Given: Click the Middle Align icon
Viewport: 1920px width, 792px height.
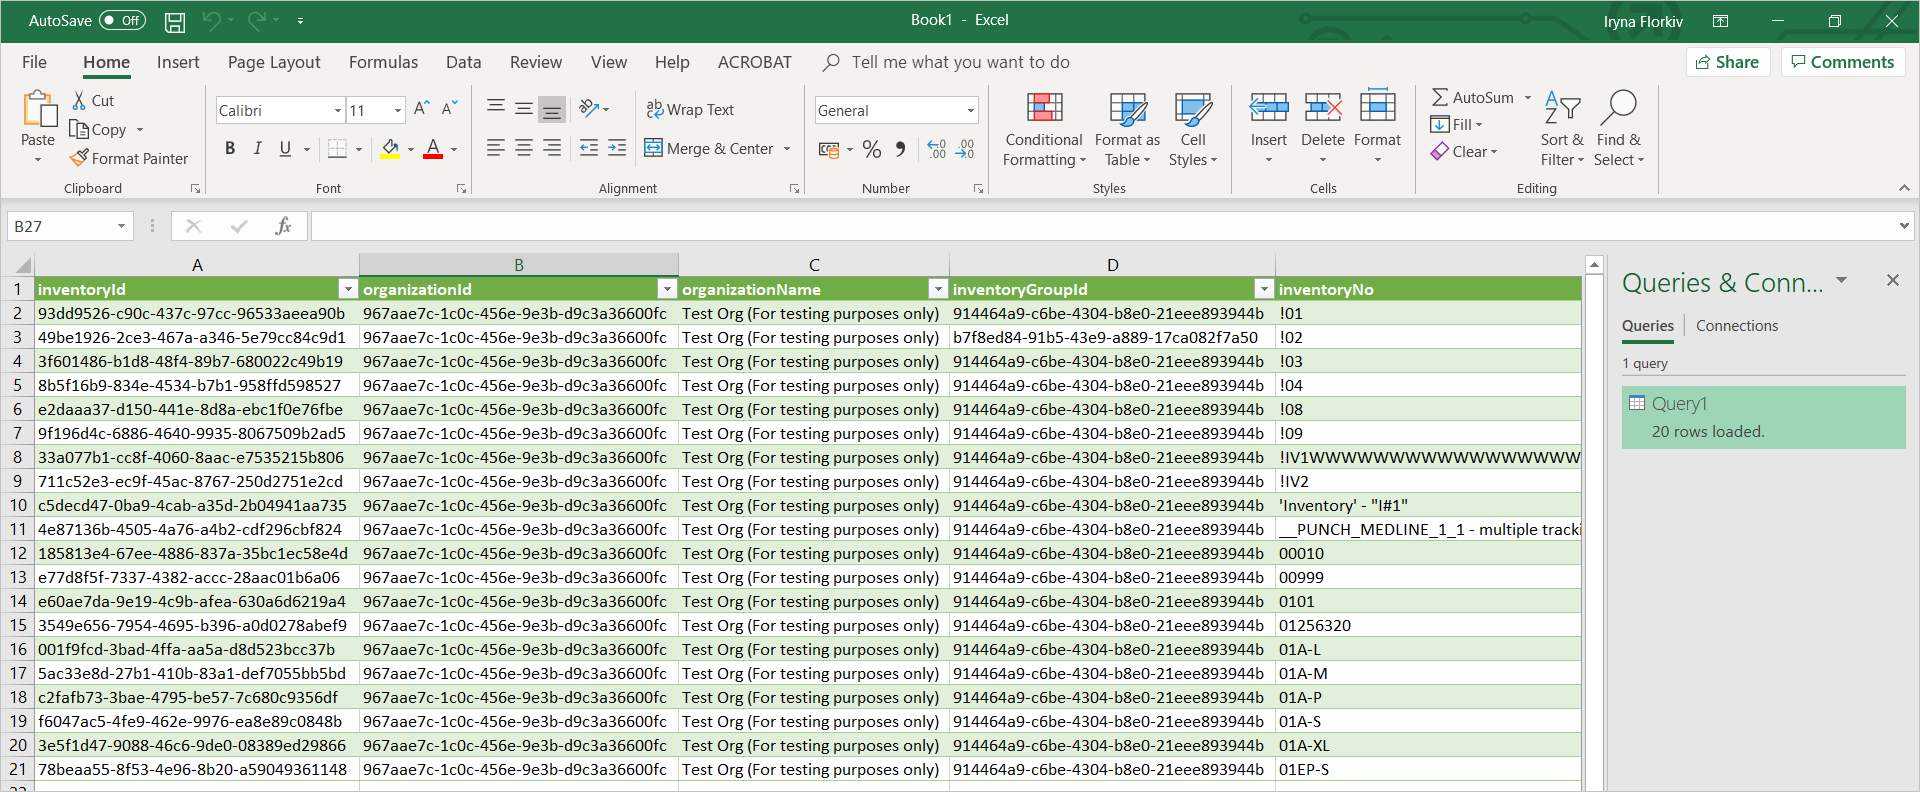Looking at the screenshot, I should coord(523,108).
